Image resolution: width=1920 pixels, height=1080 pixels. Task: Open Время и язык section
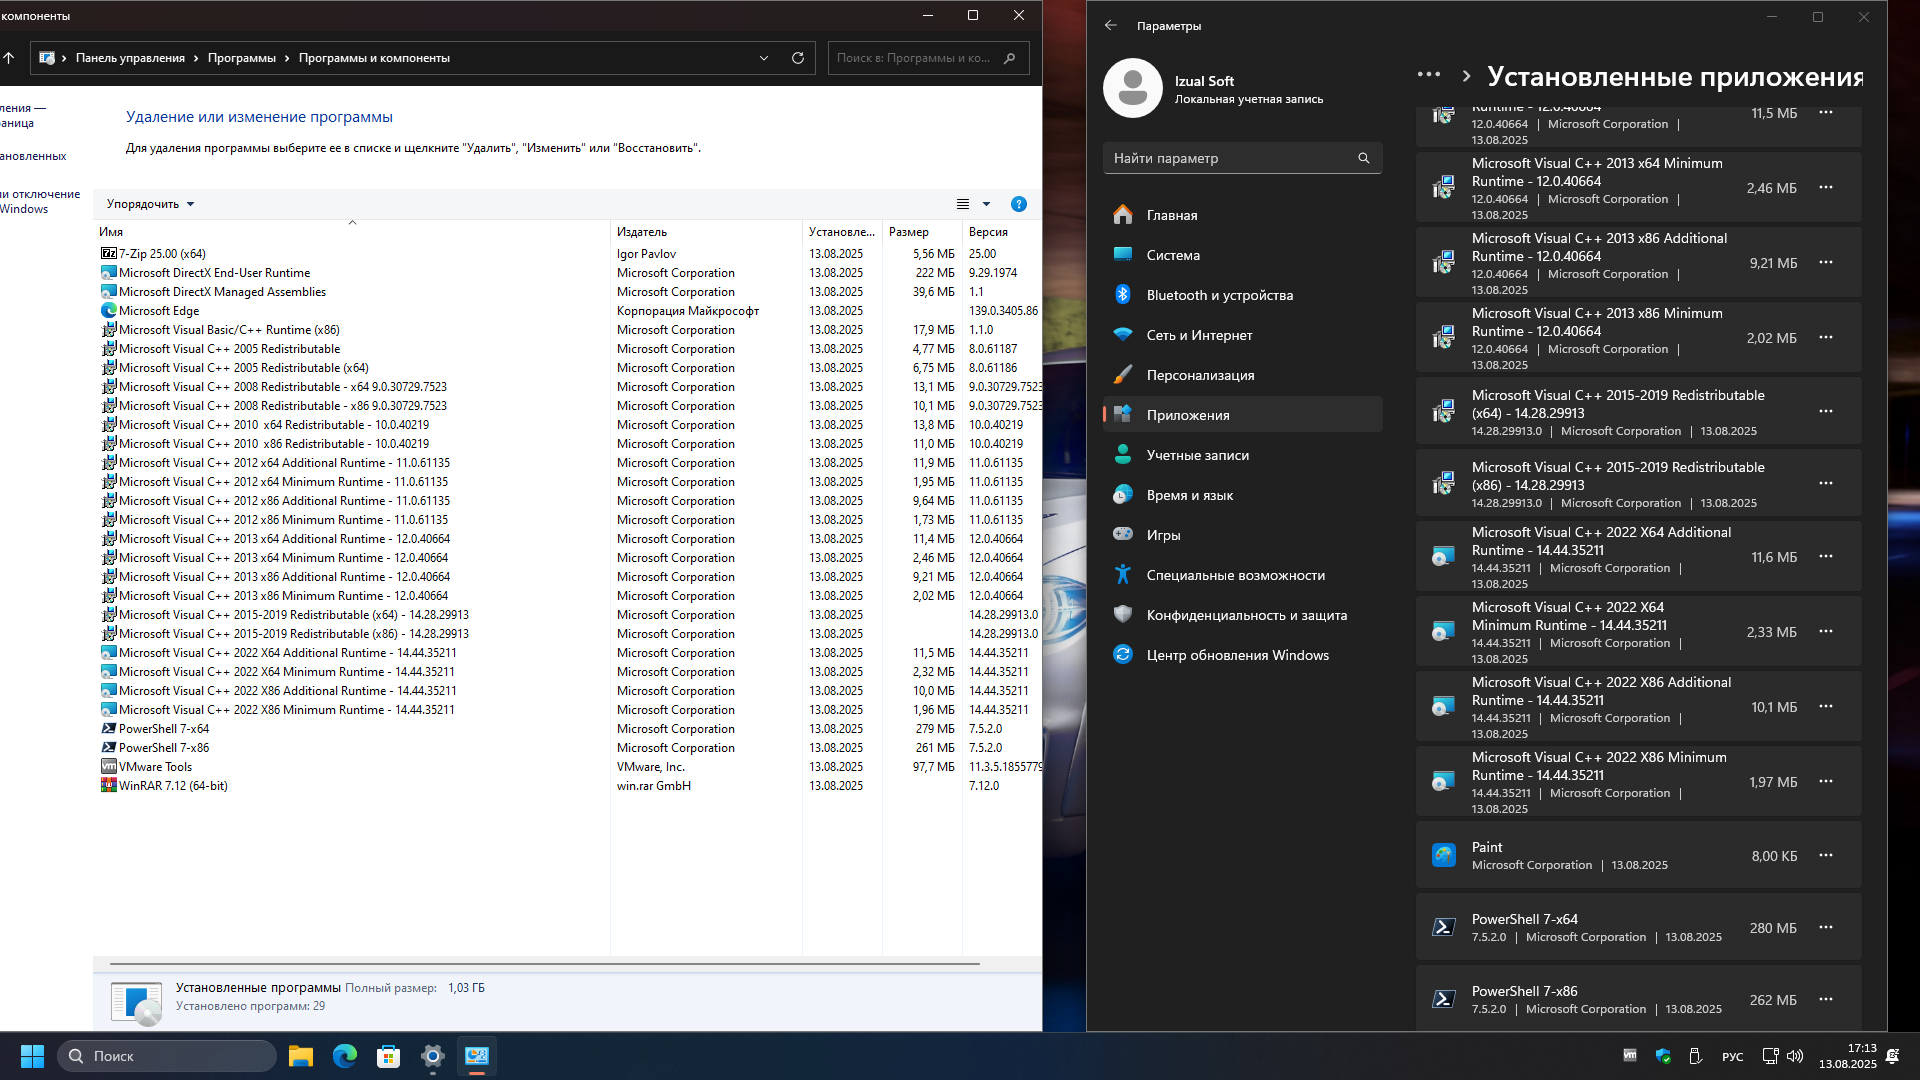pos(1242,495)
